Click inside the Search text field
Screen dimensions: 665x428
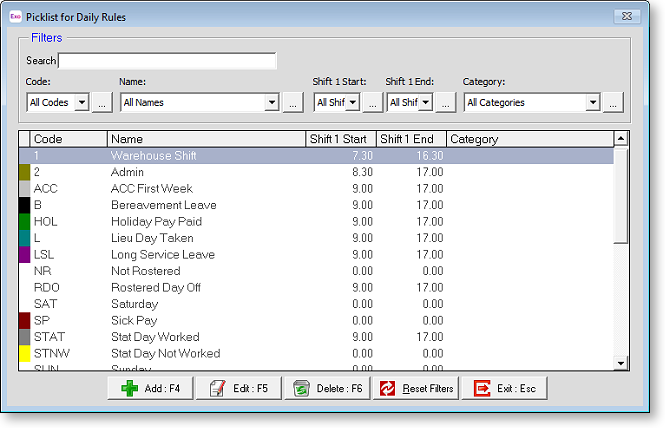[167, 61]
